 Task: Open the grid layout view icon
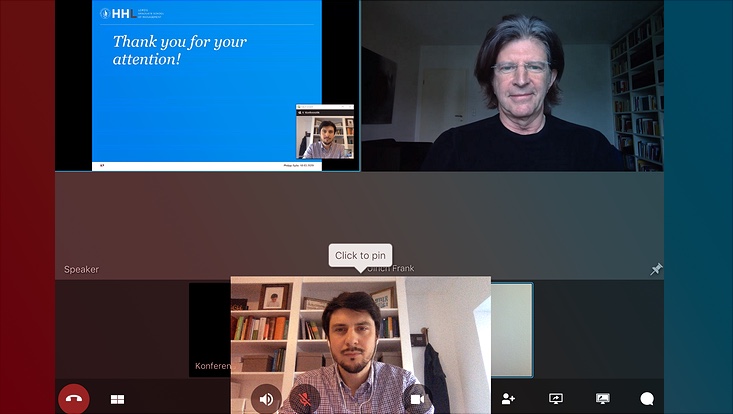tap(117, 399)
